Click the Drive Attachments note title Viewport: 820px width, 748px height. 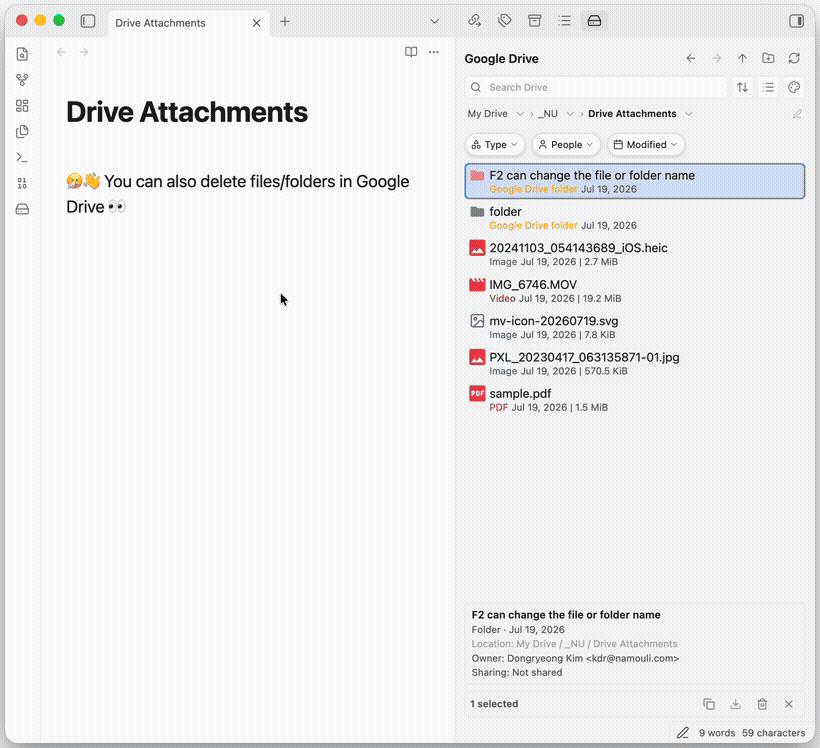point(187,112)
